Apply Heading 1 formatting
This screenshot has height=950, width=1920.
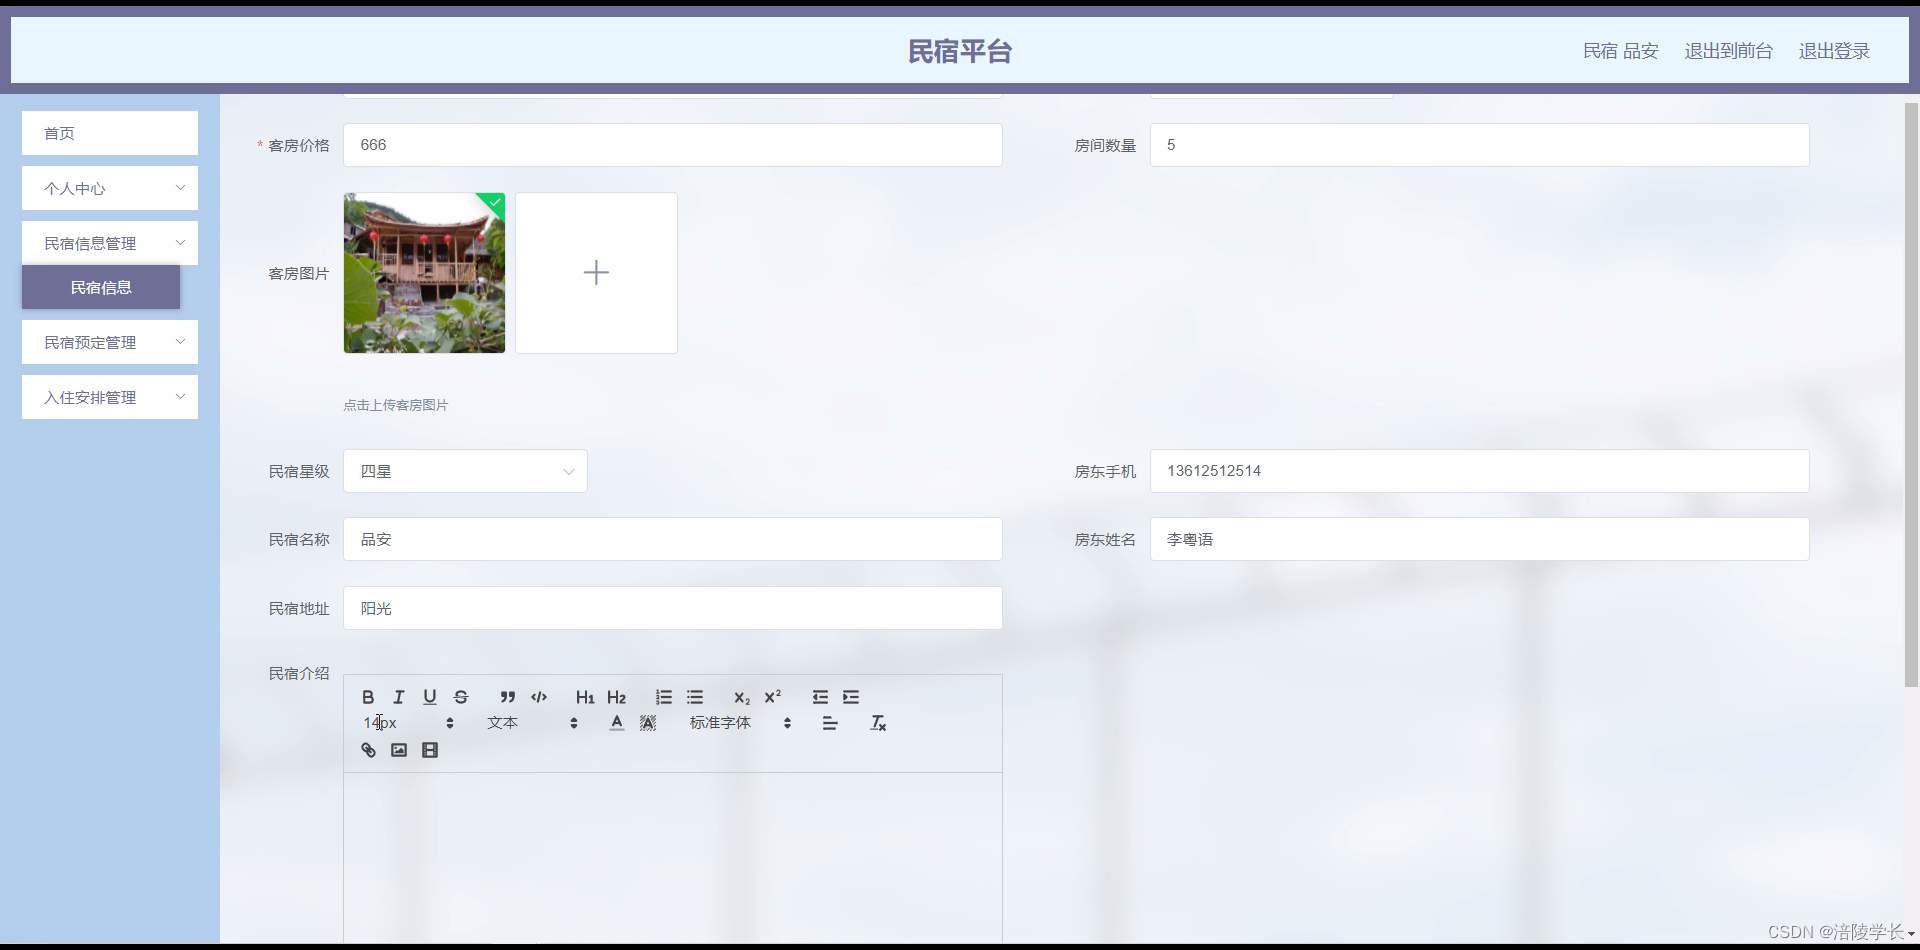[x=585, y=697]
